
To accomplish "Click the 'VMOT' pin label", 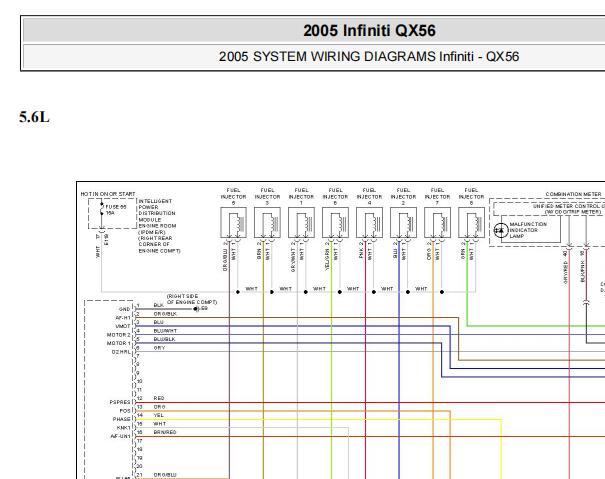I will click(x=123, y=326).
